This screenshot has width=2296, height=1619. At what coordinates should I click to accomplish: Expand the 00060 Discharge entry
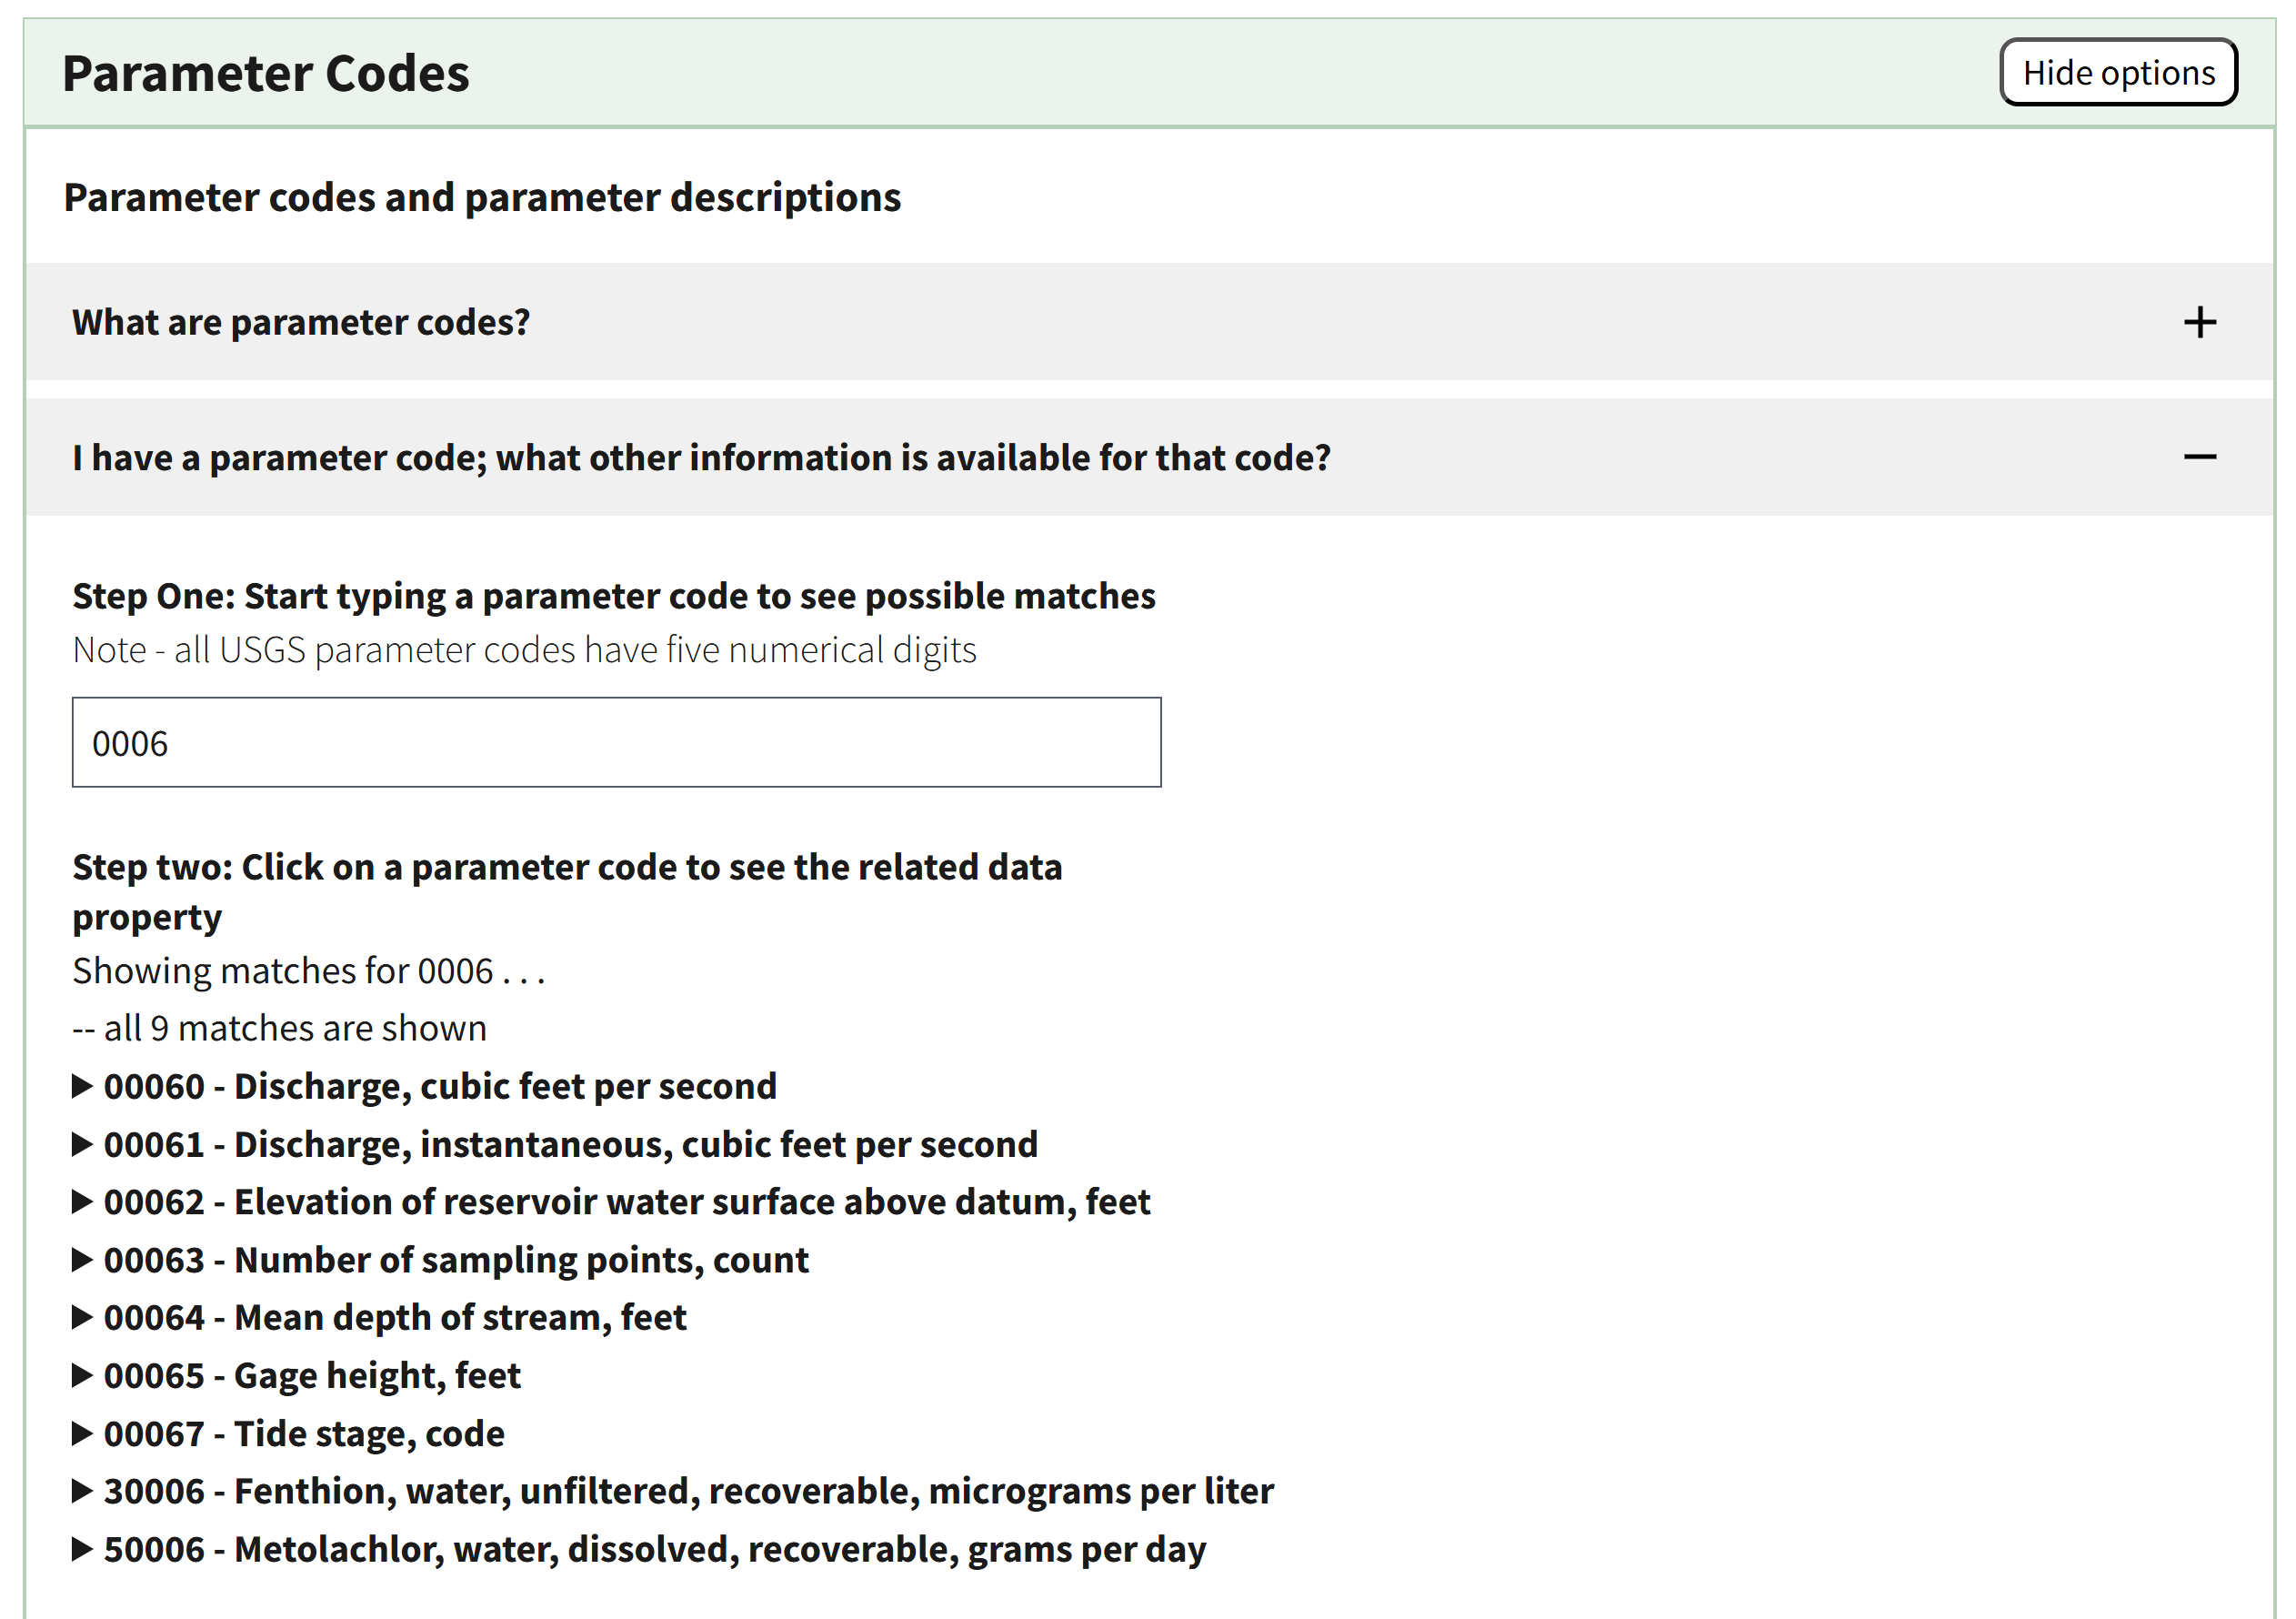point(84,1085)
